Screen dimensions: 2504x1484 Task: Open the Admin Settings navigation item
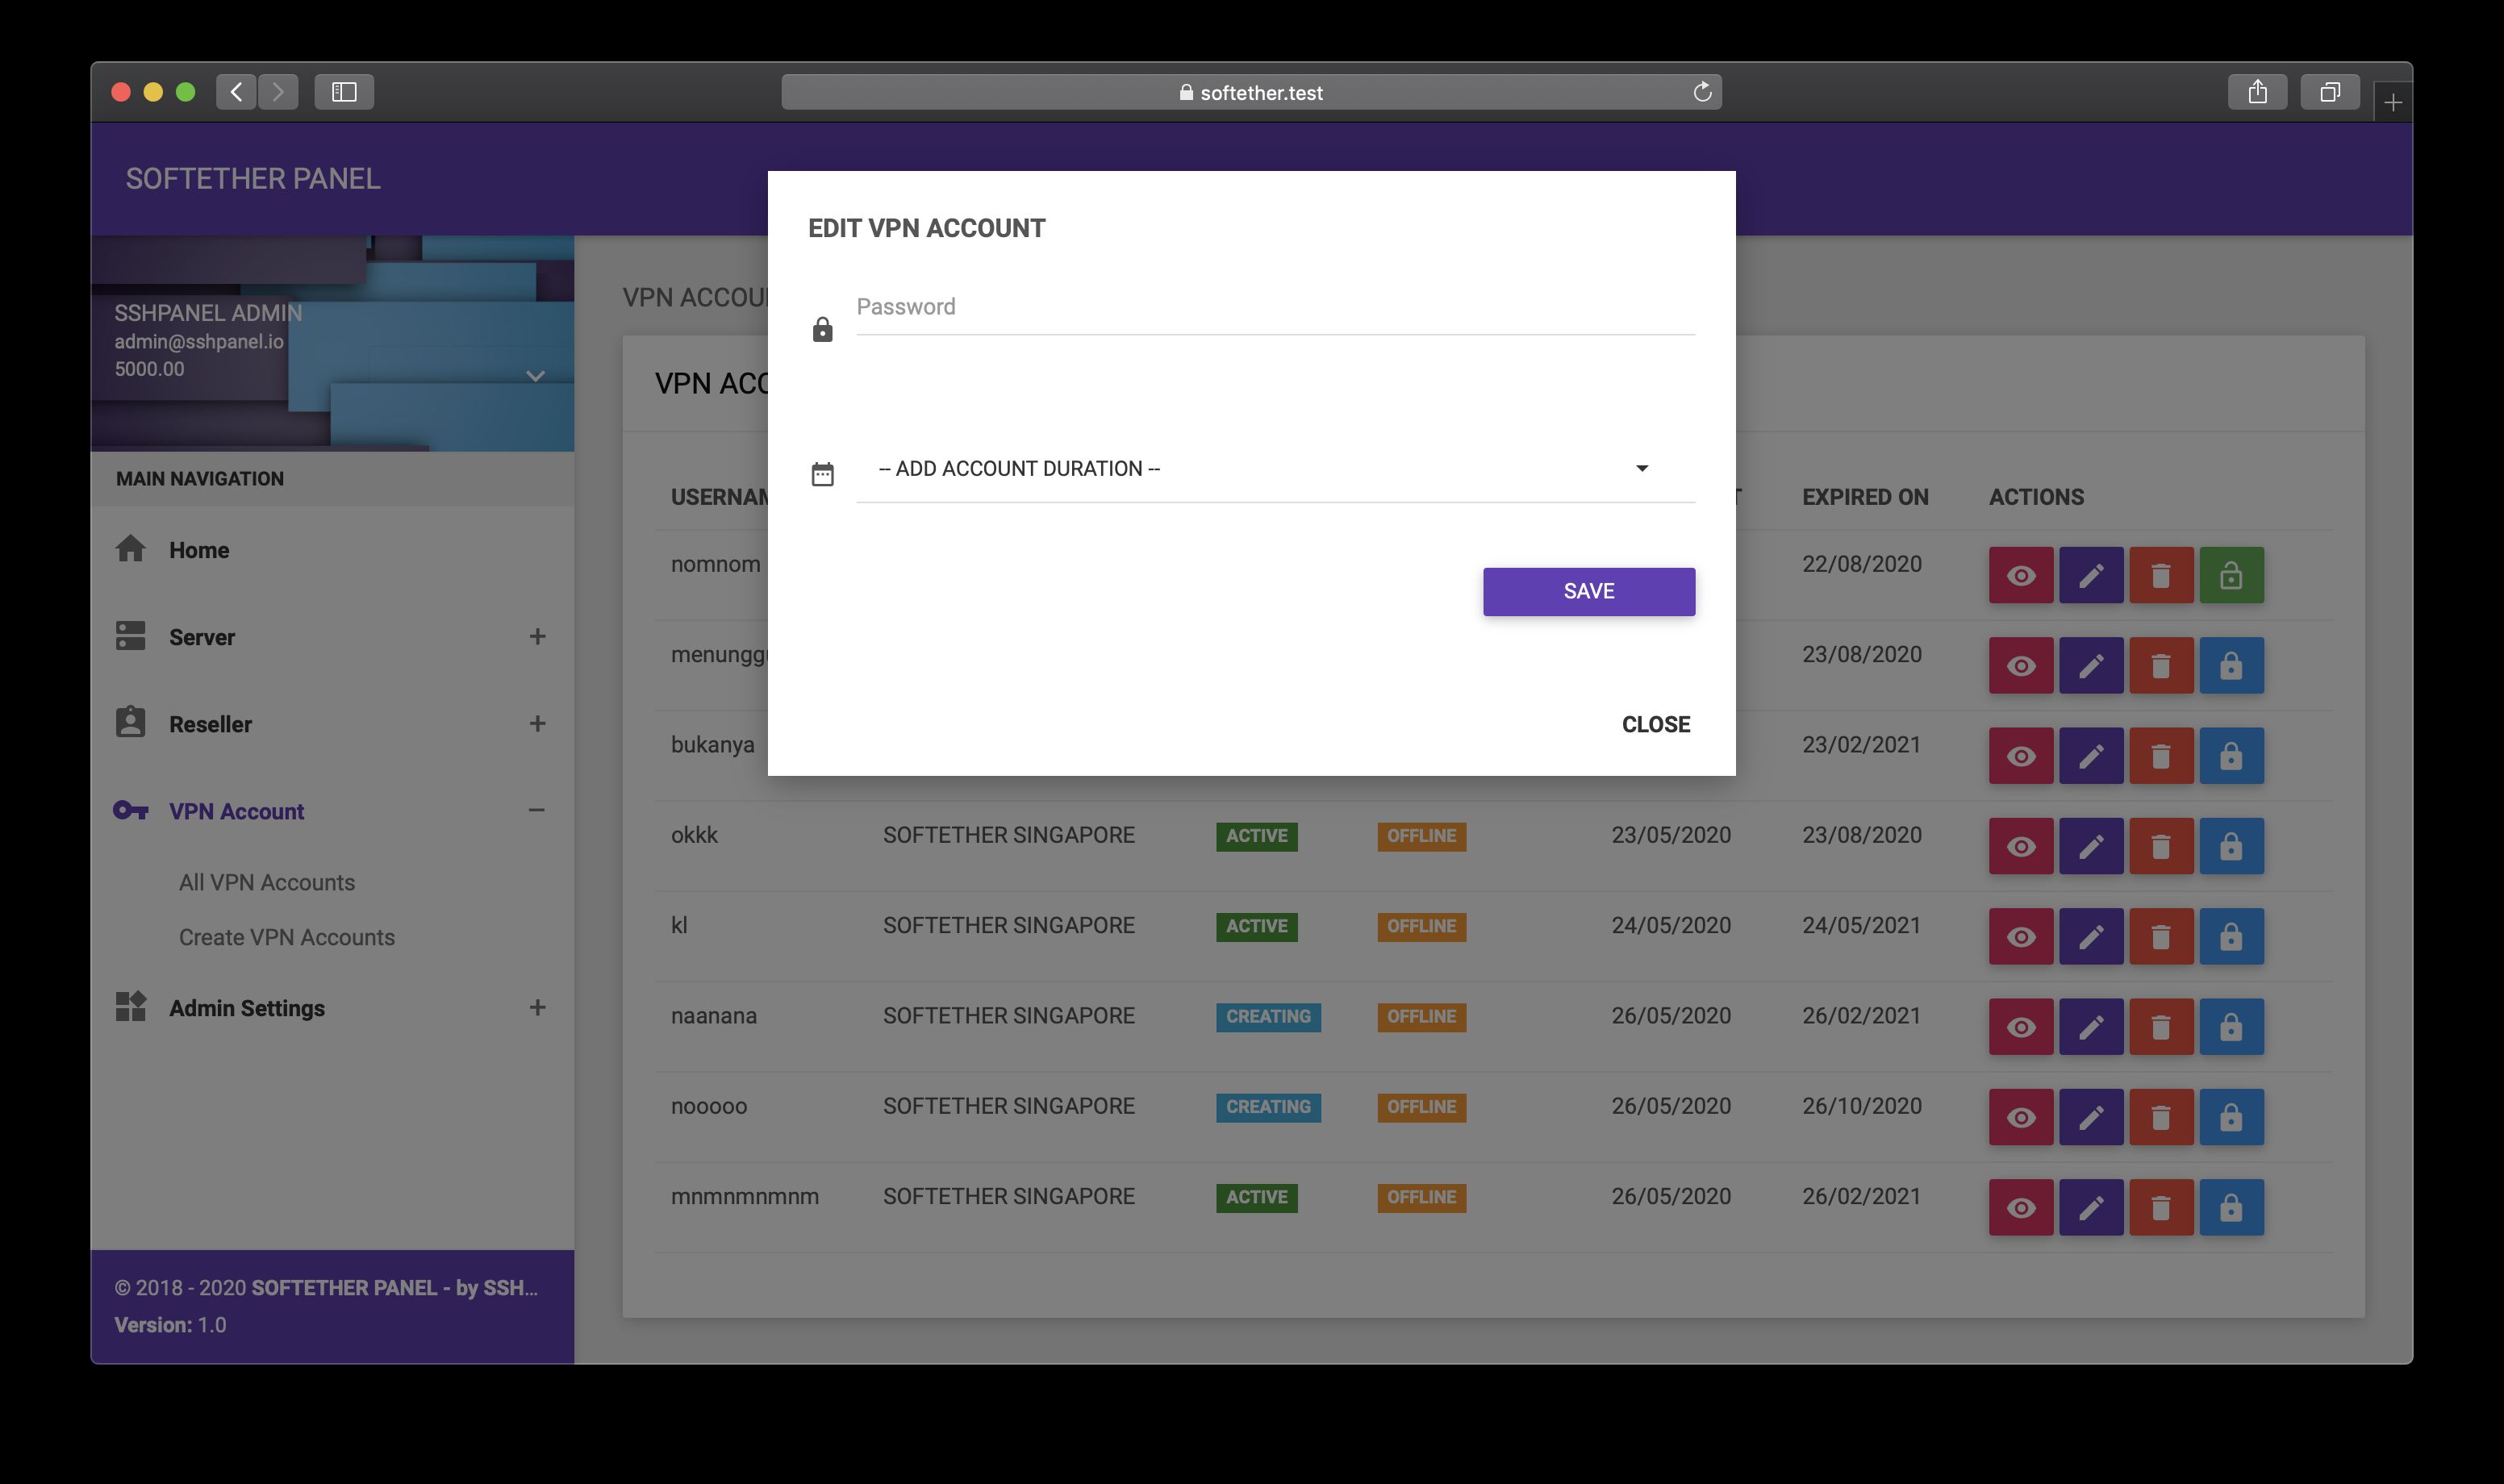[332, 1008]
